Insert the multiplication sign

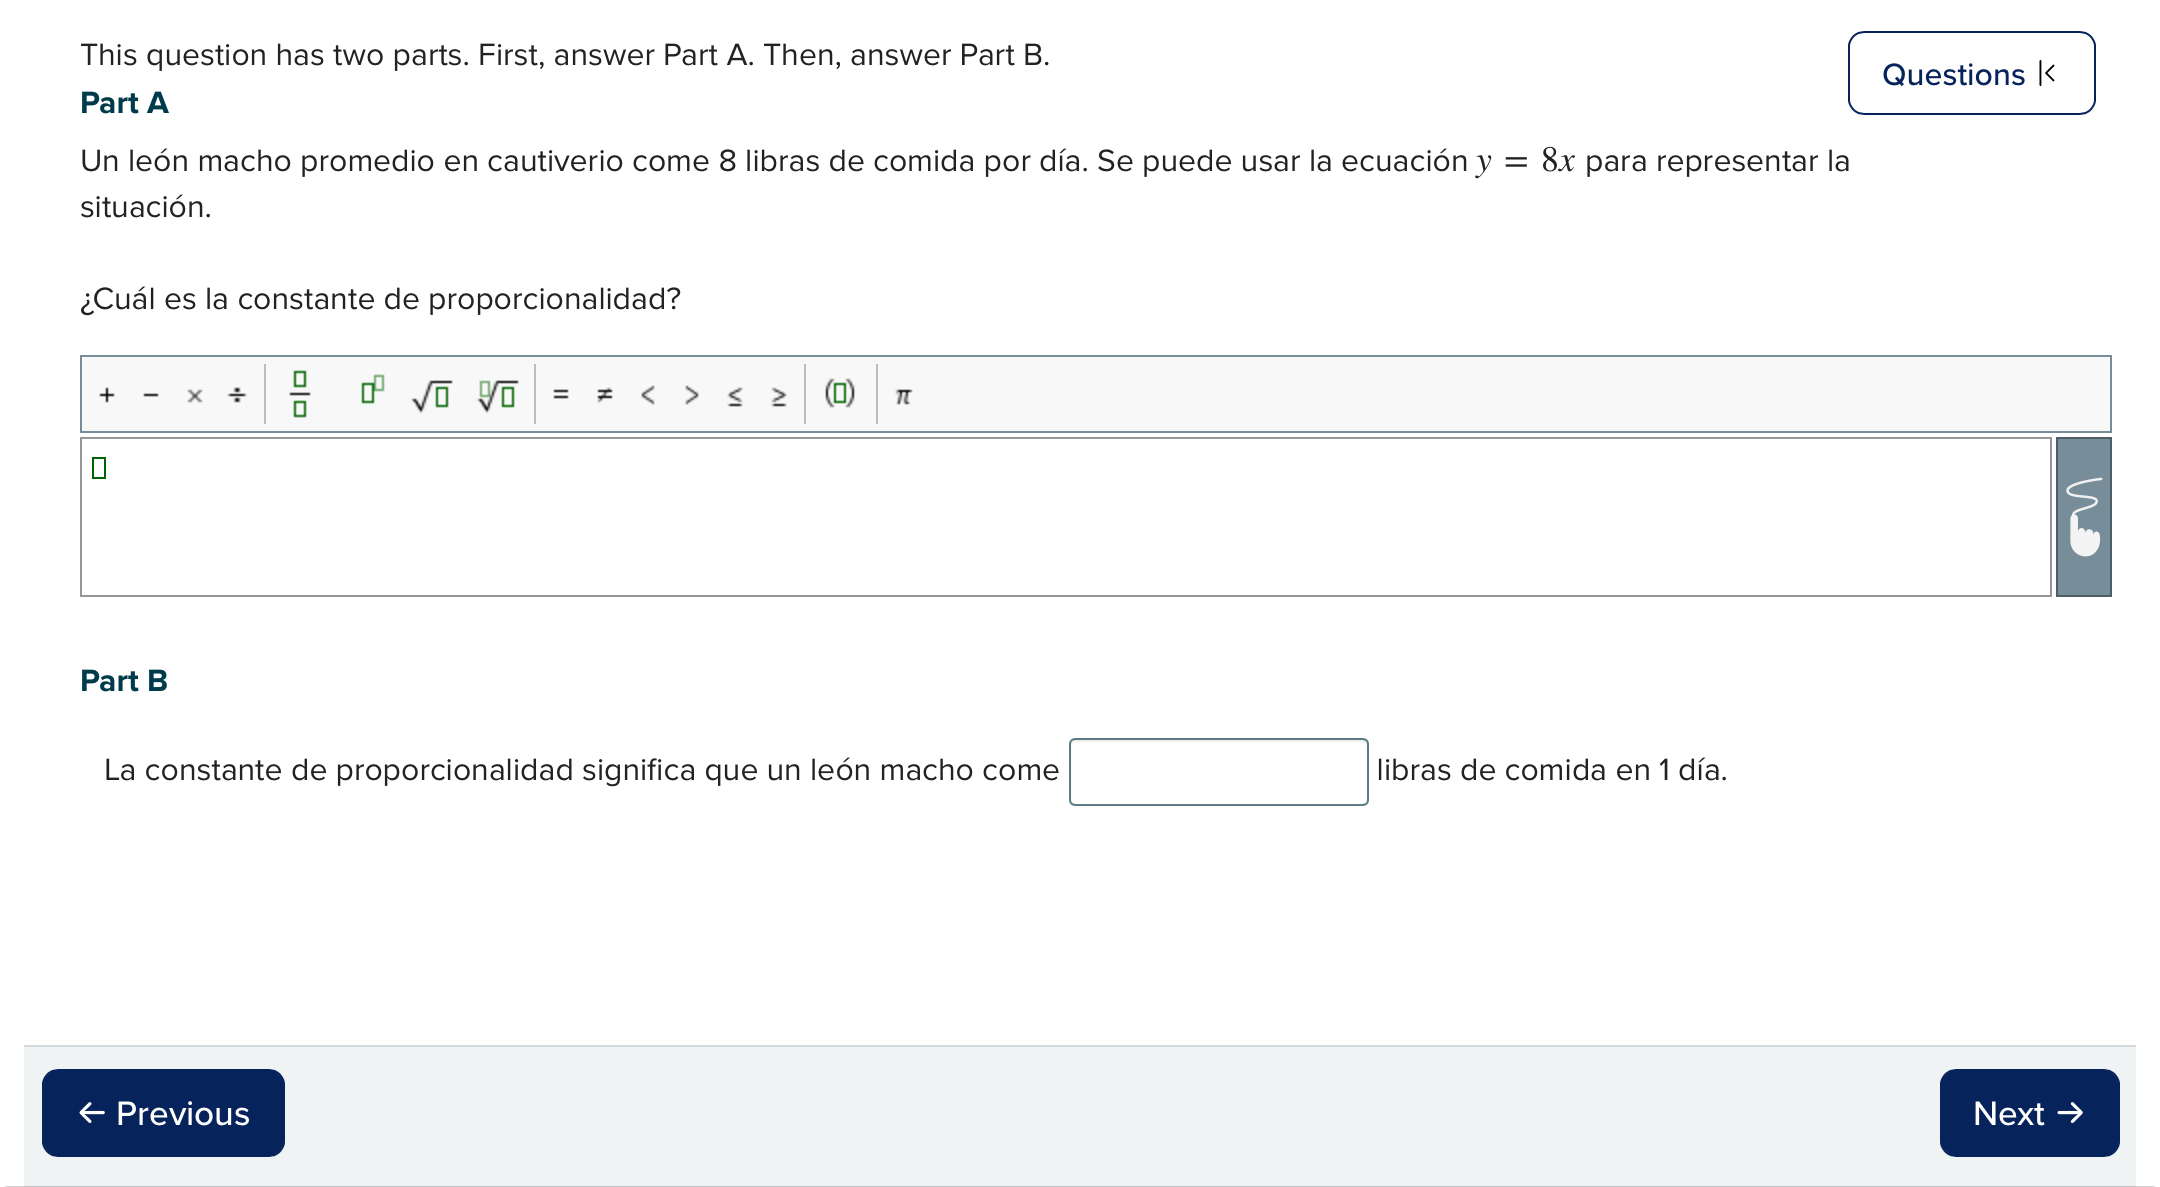click(x=194, y=395)
